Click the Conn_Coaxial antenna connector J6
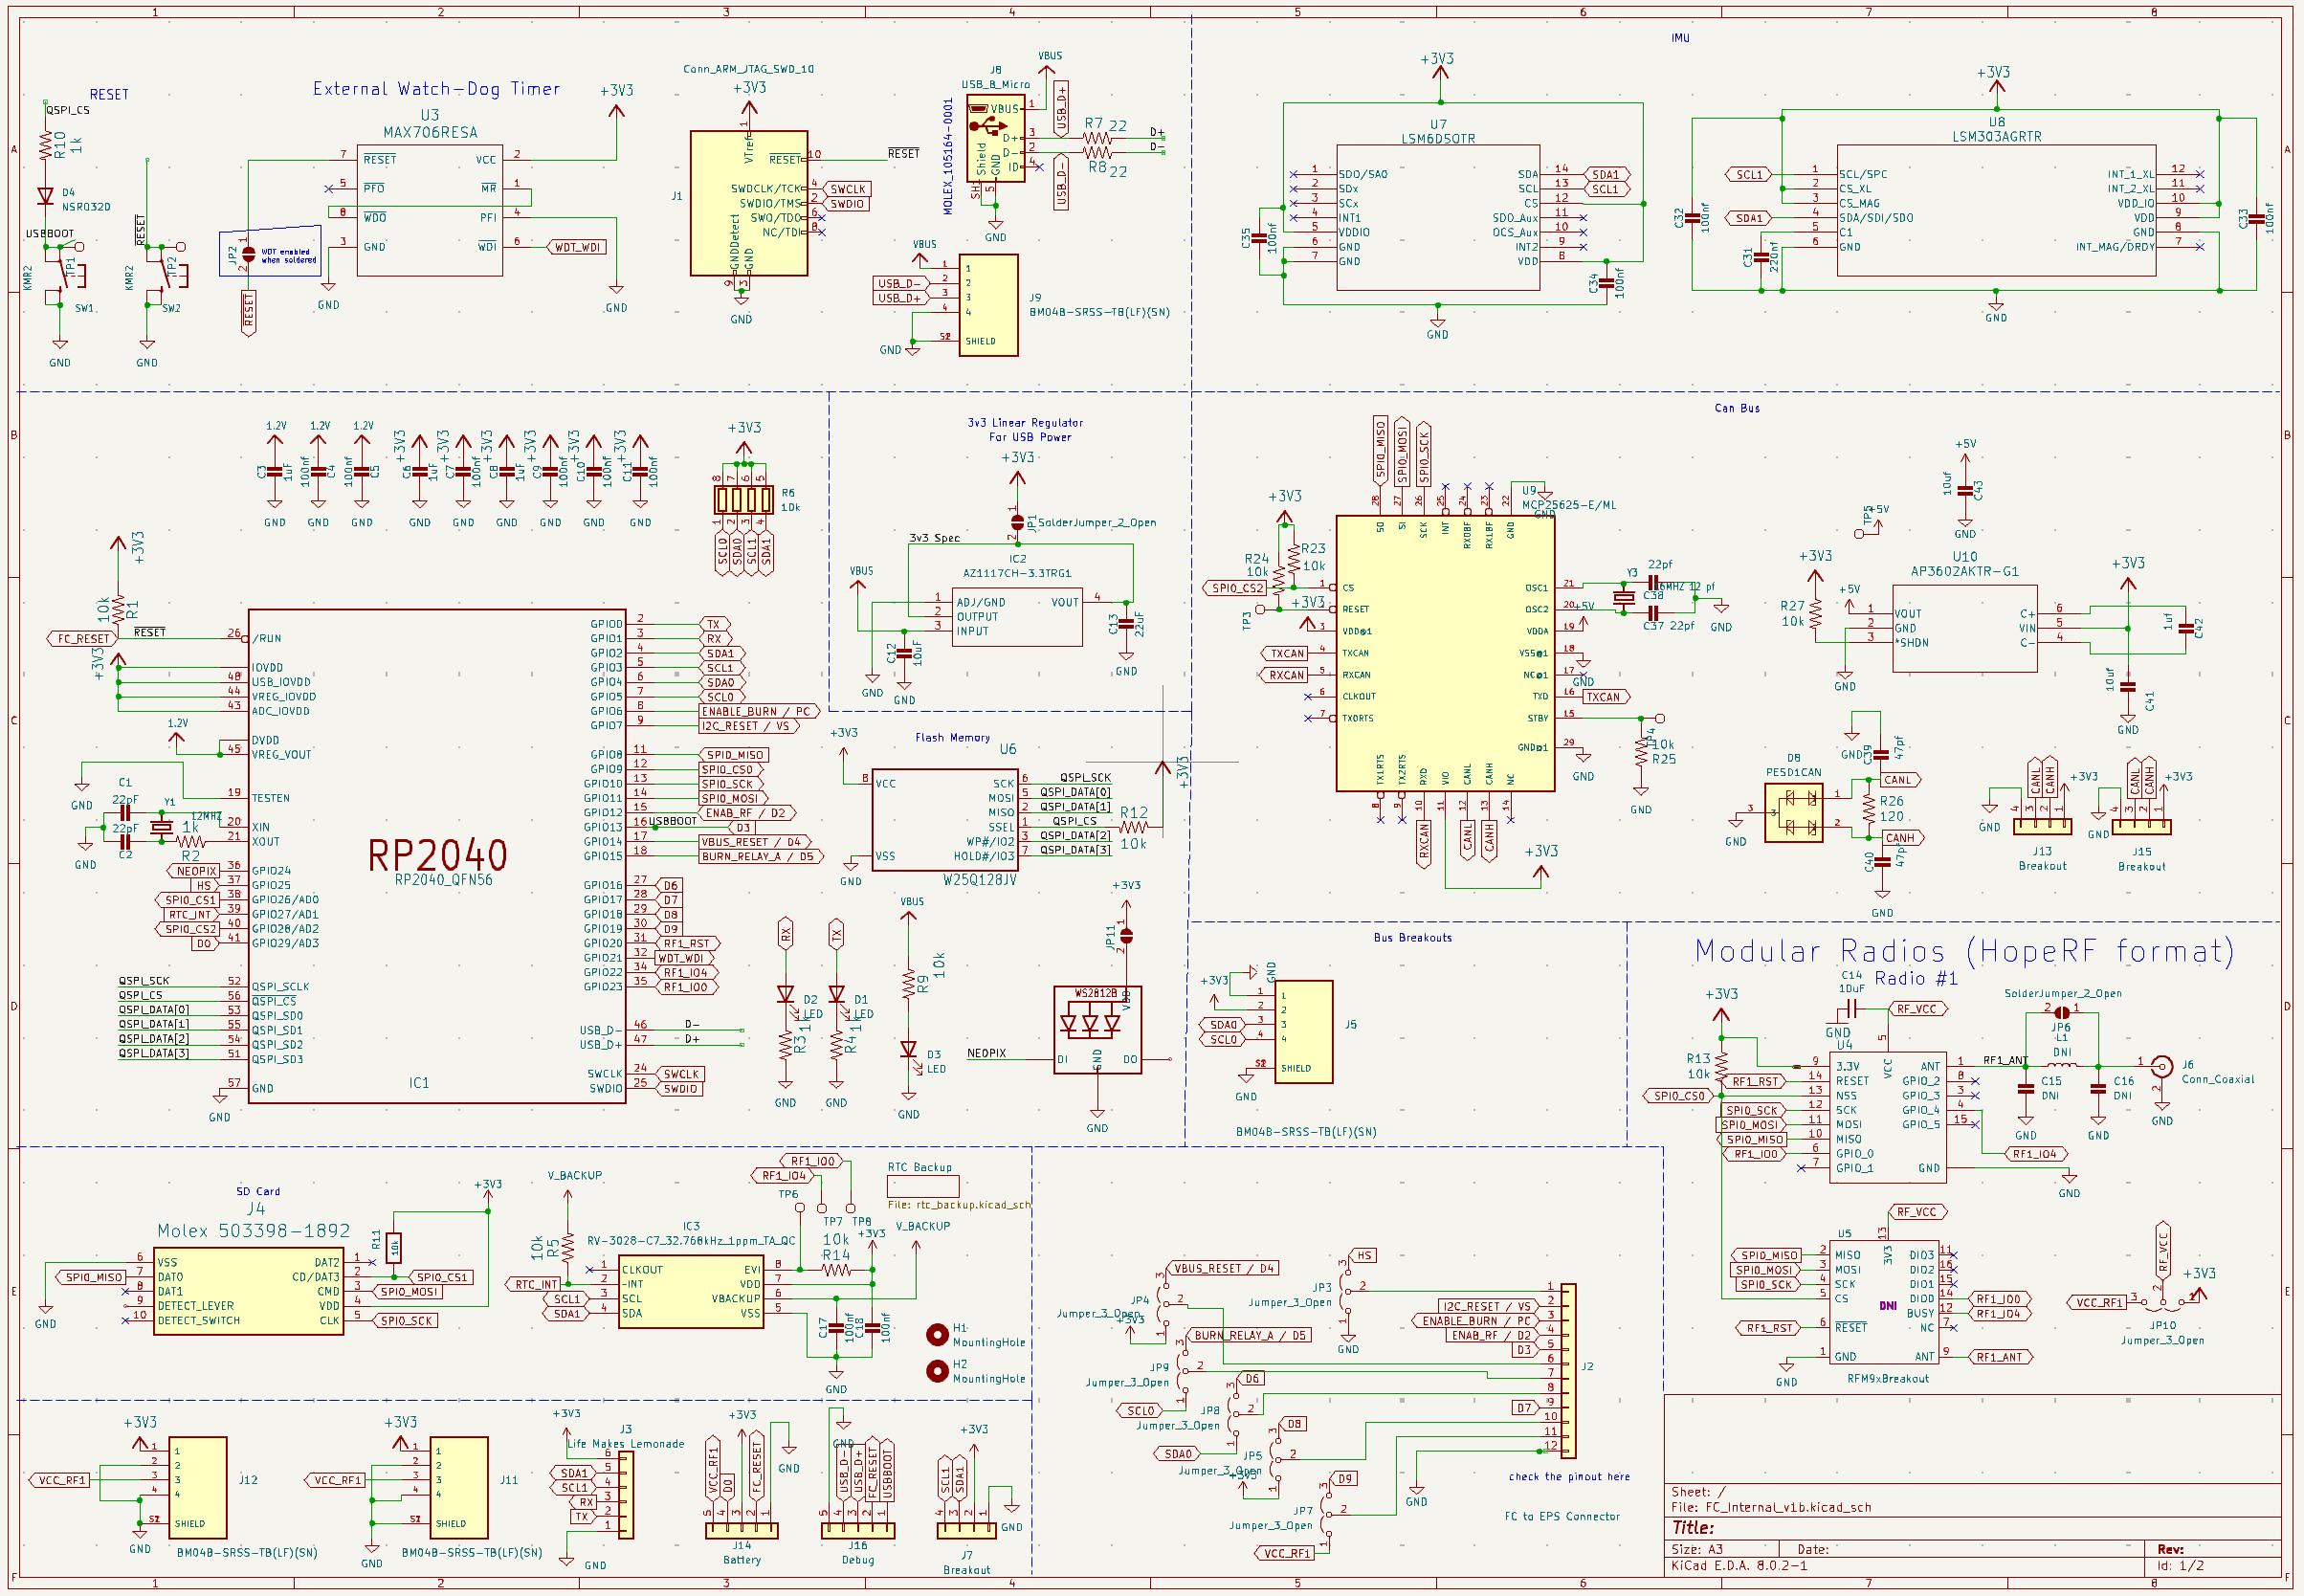The image size is (2304, 1596). pyautogui.click(x=2161, y=1067)
